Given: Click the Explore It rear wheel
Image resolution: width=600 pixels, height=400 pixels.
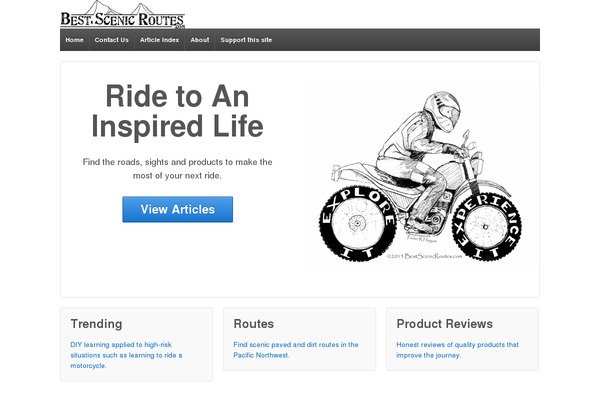Looking at the screenshot, I should pyautogui.click(x=357, y=223).
